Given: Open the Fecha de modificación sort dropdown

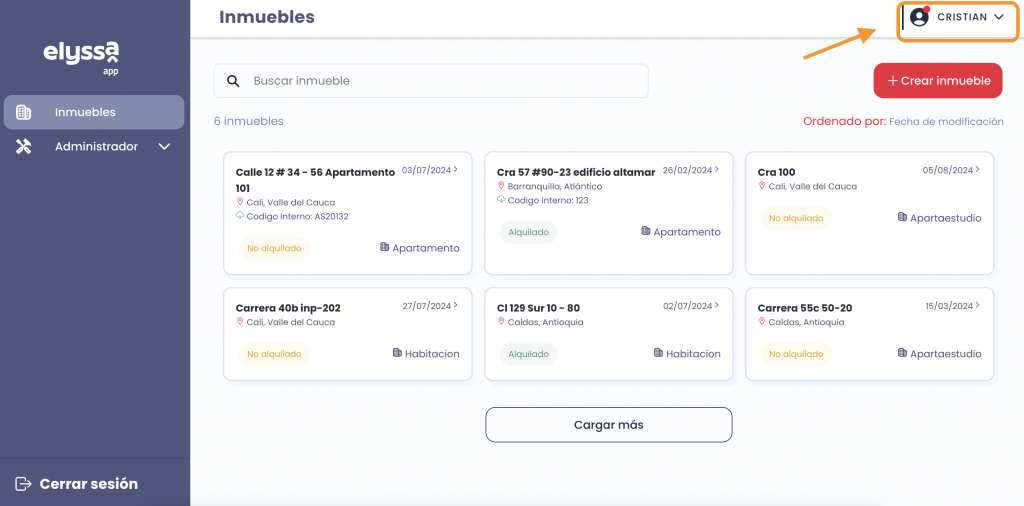Looking at the screenshot, I should click(946, 121).
